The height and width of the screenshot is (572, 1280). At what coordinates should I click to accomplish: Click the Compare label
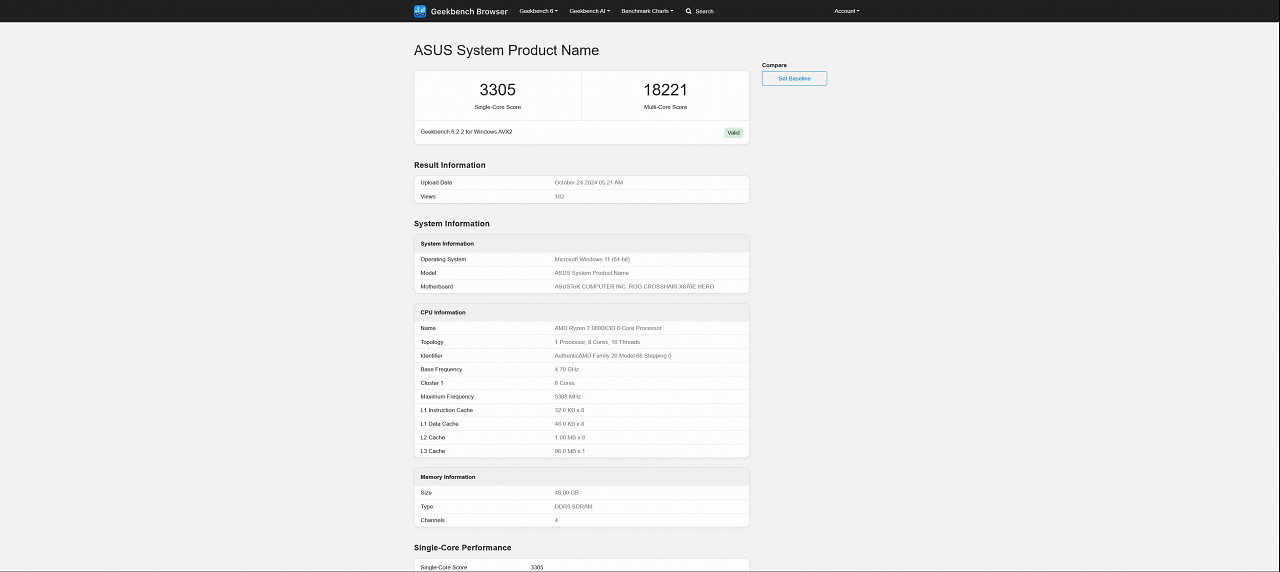774,65
